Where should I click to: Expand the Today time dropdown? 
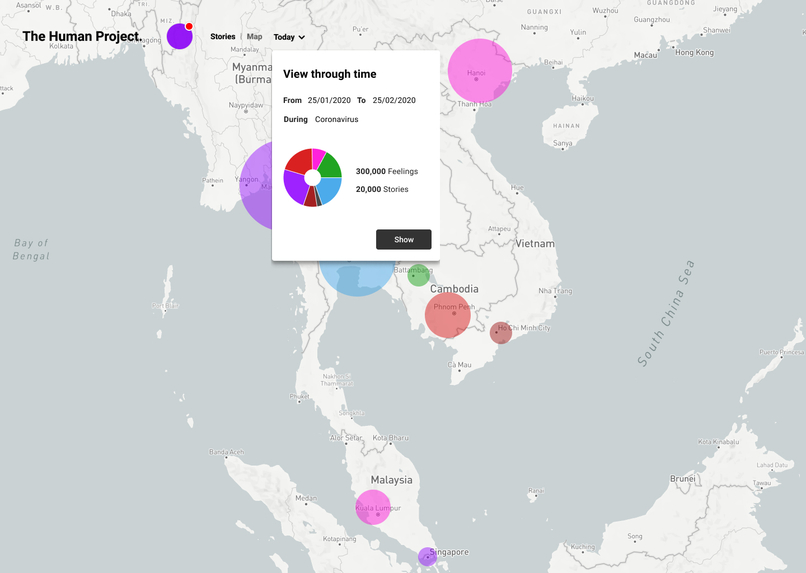point(289,37)
